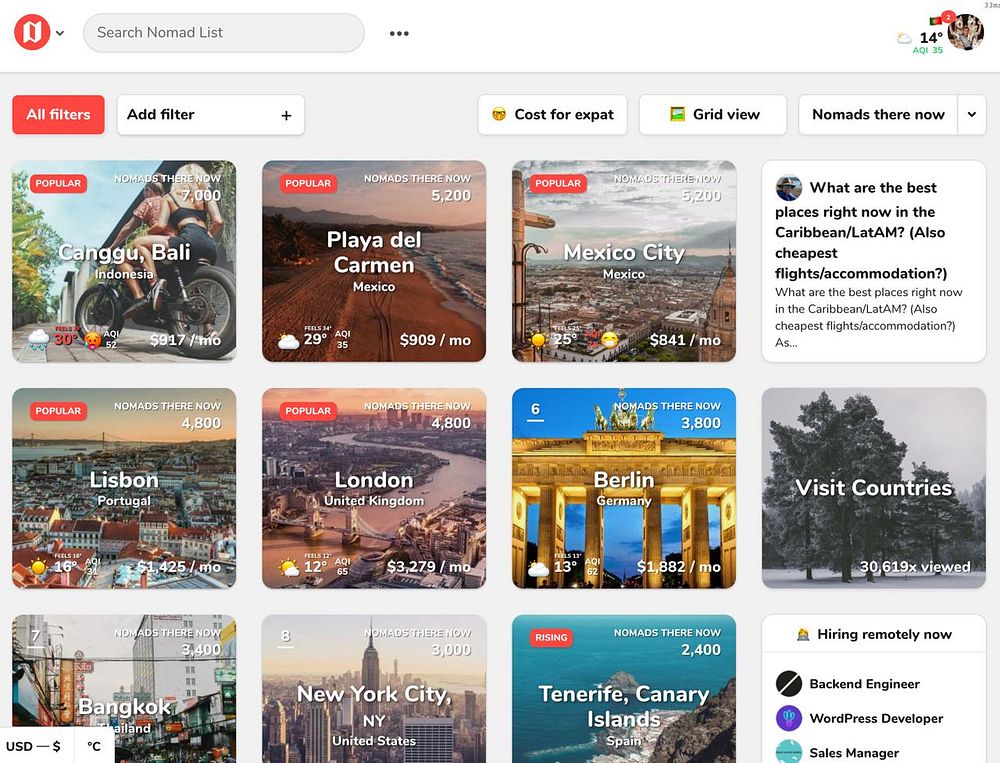Click the POPULAR badge on Canggu card
This screenshot has height=763, width=1000.
[58, 184]
